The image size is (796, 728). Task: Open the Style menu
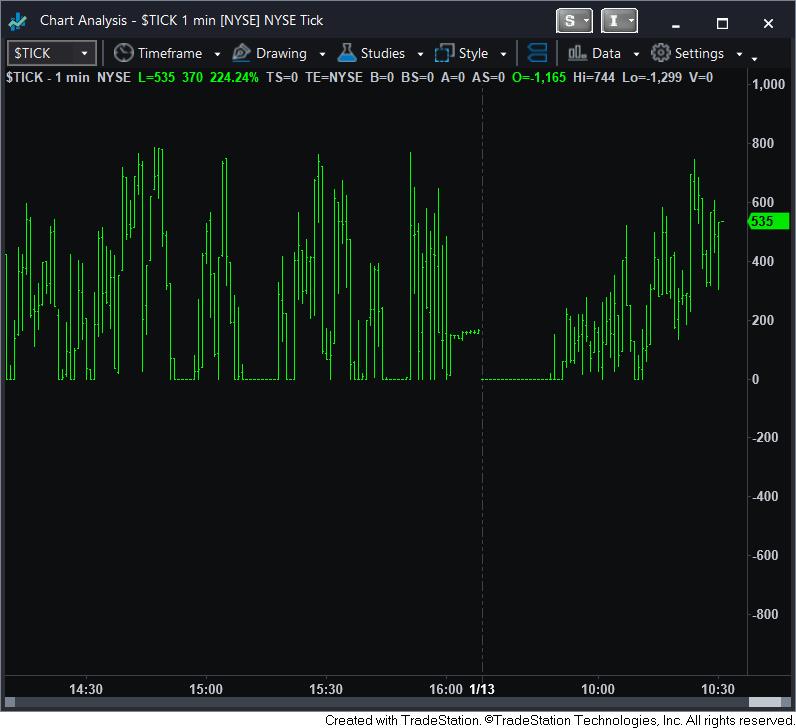click(x=473, y=53)
